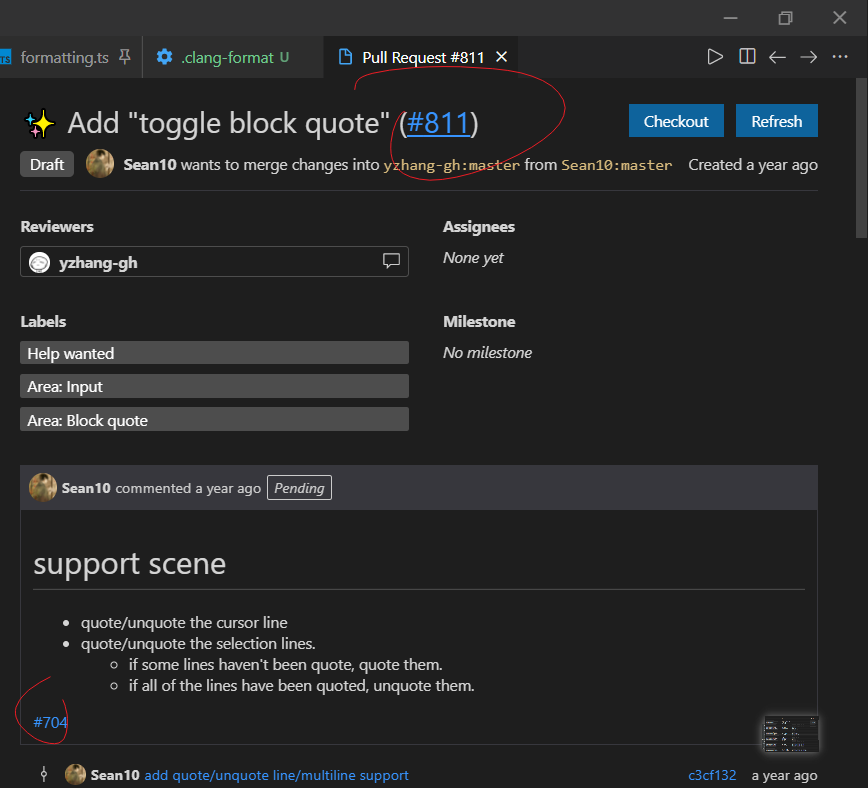Screen dimensions: 868x788
Task: Click yzhang-gh reviewer avatar
Action: click(39, 262)
